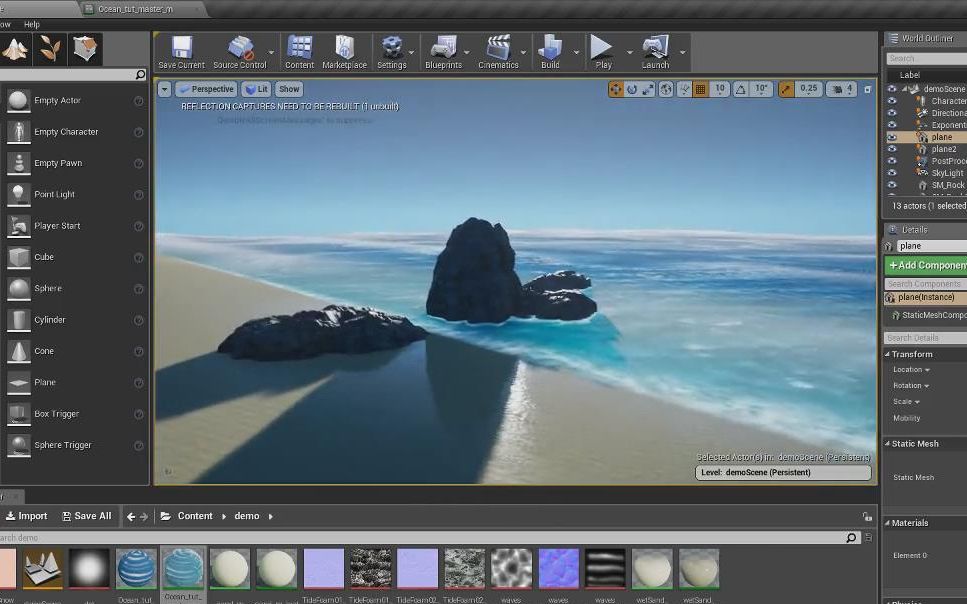Click the Save All button
967x604 pixels.
pos(87,516)
